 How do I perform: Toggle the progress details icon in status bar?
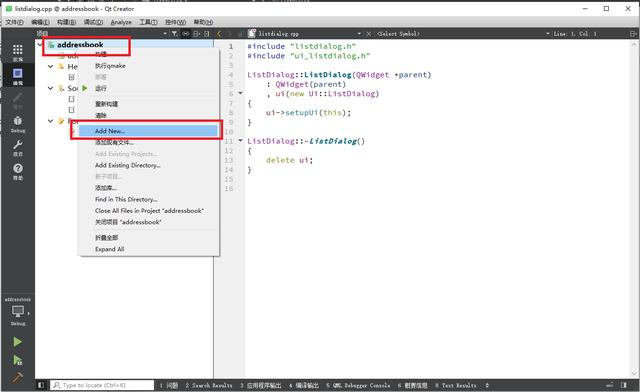[610, 385]
